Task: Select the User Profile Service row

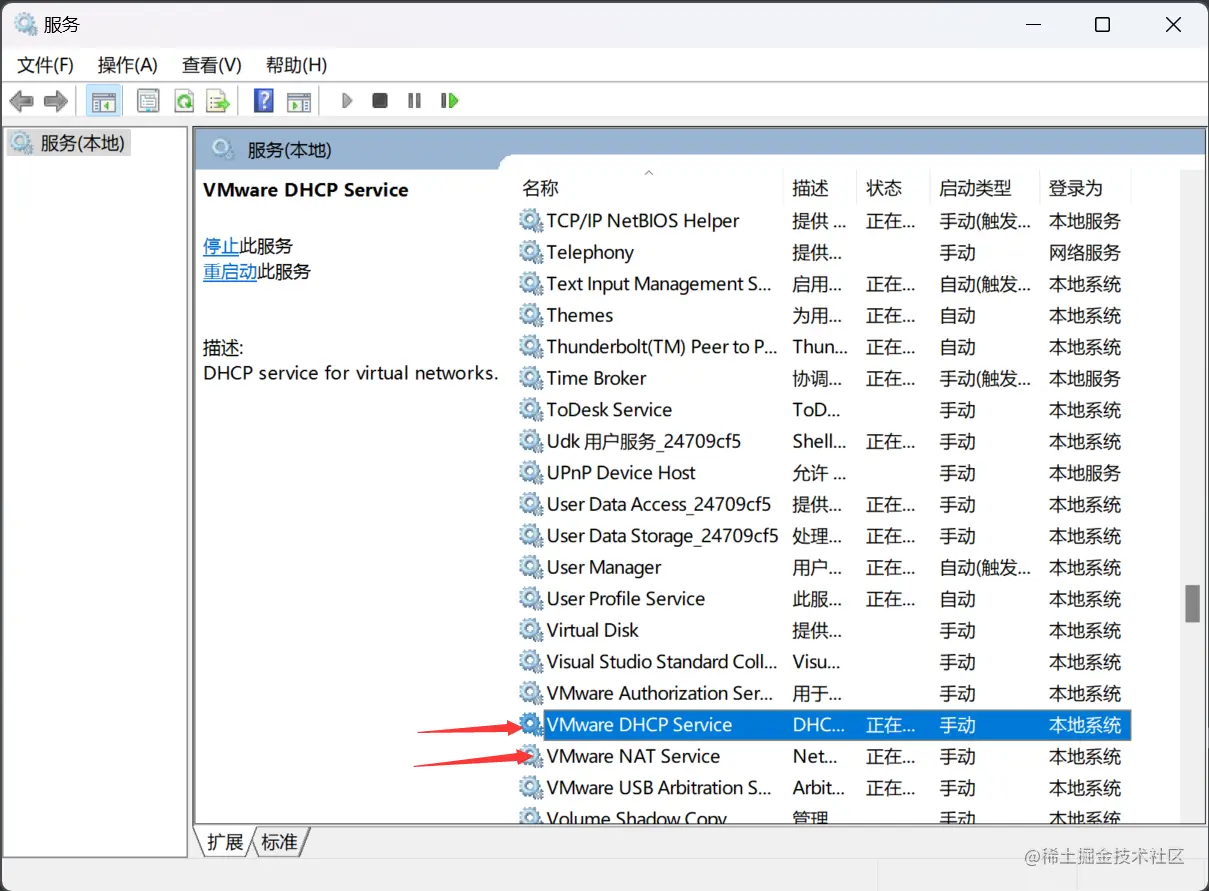Action: (824, 599)
